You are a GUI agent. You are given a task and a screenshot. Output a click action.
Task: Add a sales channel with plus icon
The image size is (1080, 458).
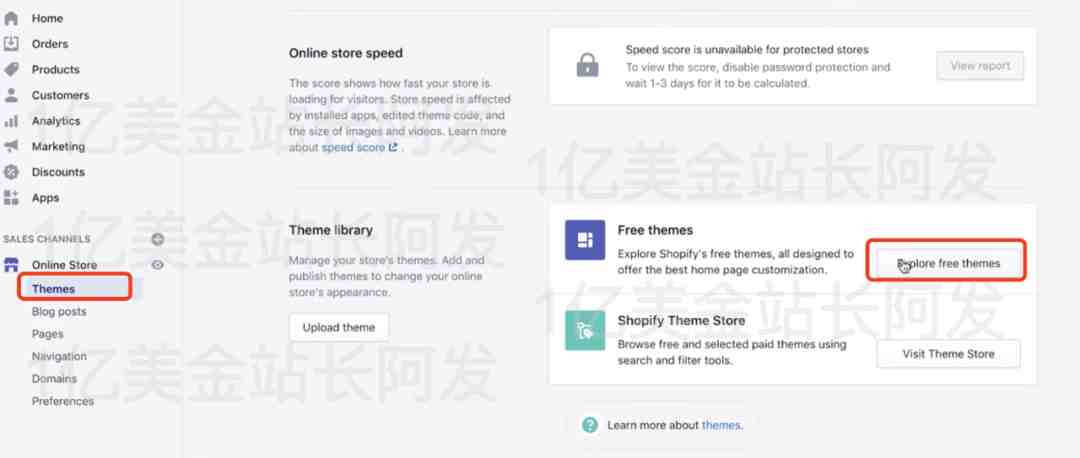coord(158,239)
